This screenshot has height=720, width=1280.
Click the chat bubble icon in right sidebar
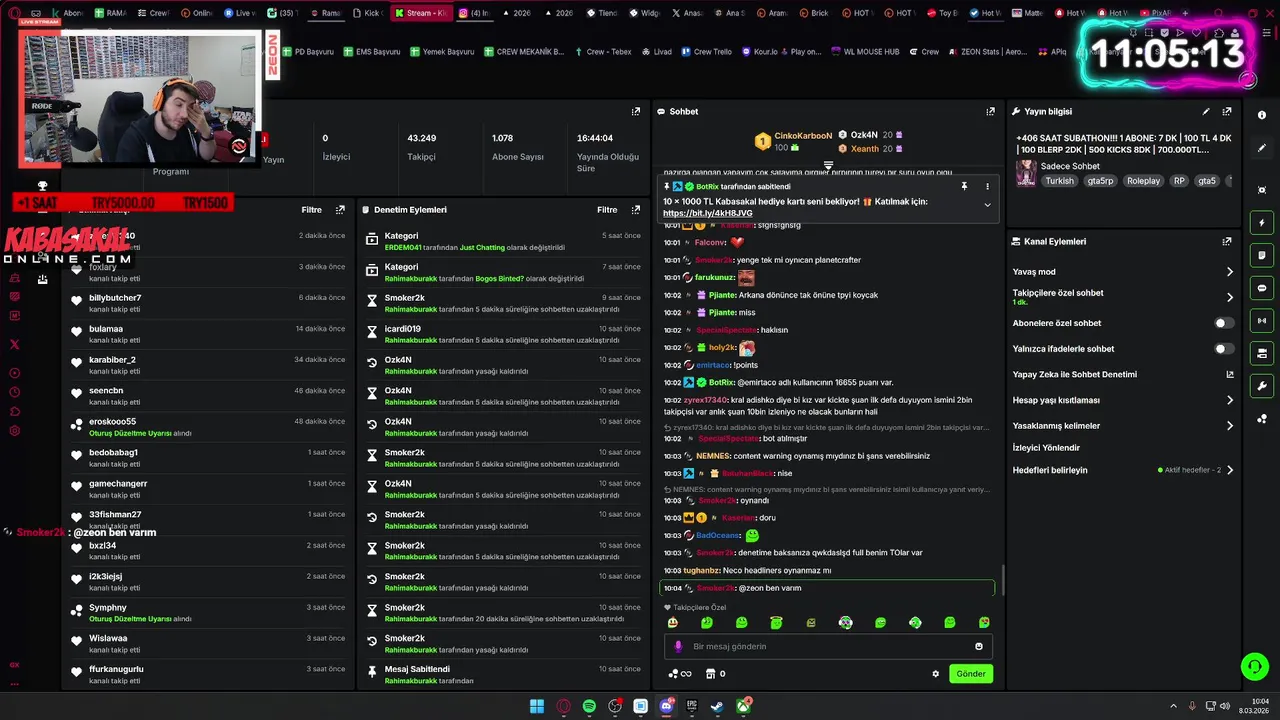[x=1262, y=288]
